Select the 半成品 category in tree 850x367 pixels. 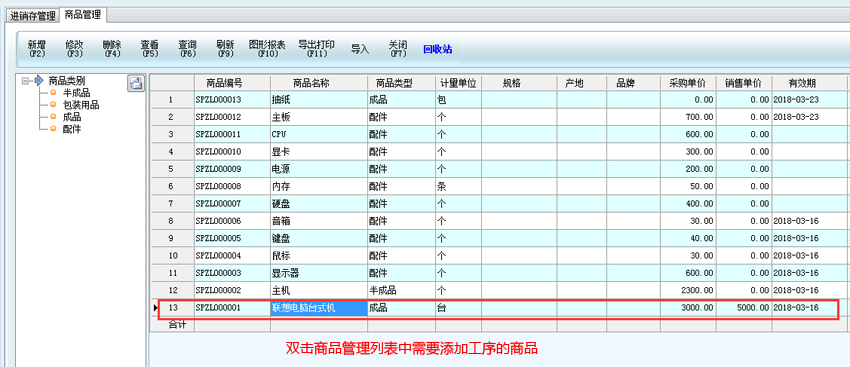click(76, 93)
